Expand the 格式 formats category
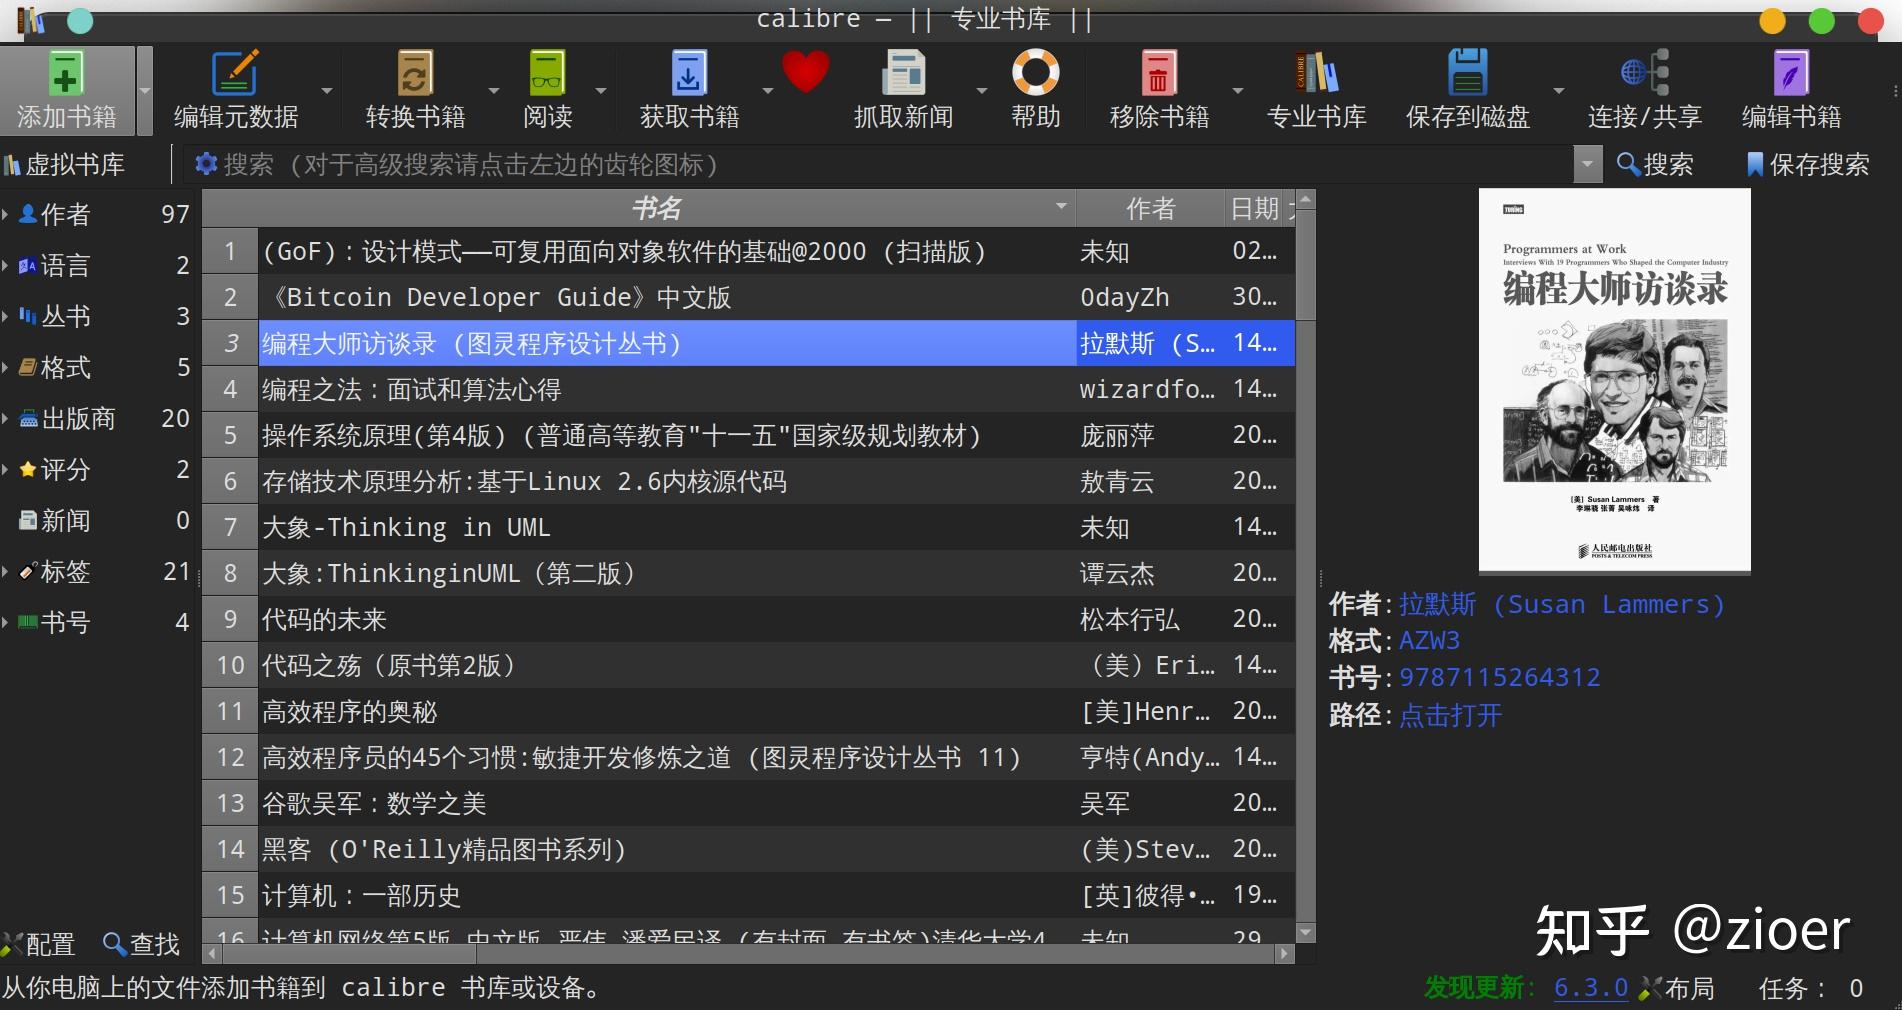The width and height of the screenshot is (1902, 1010). [6, 367]
